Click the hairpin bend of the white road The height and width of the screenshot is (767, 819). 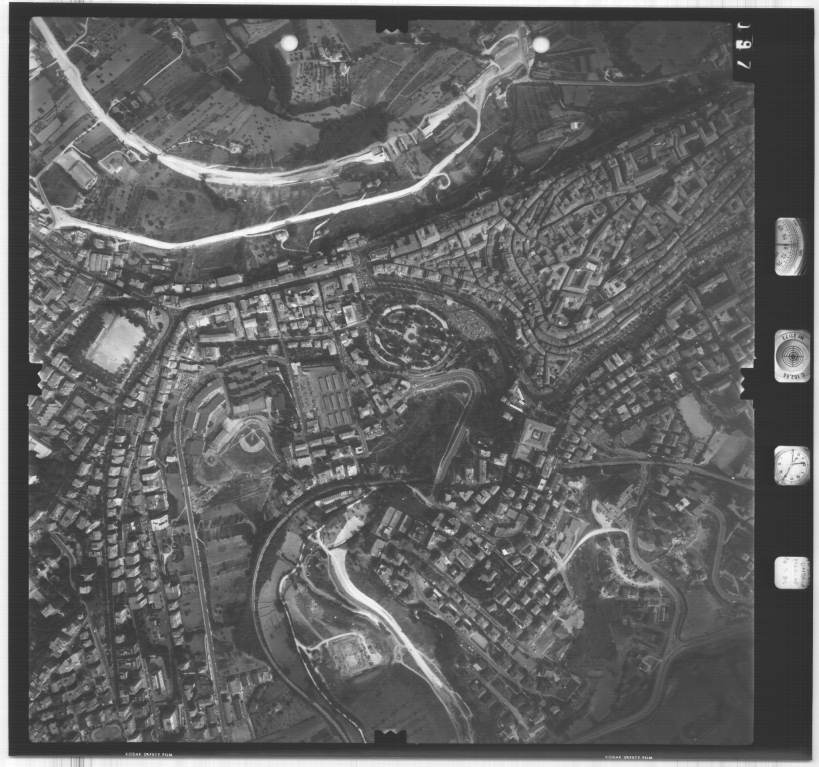coord(441,180)
